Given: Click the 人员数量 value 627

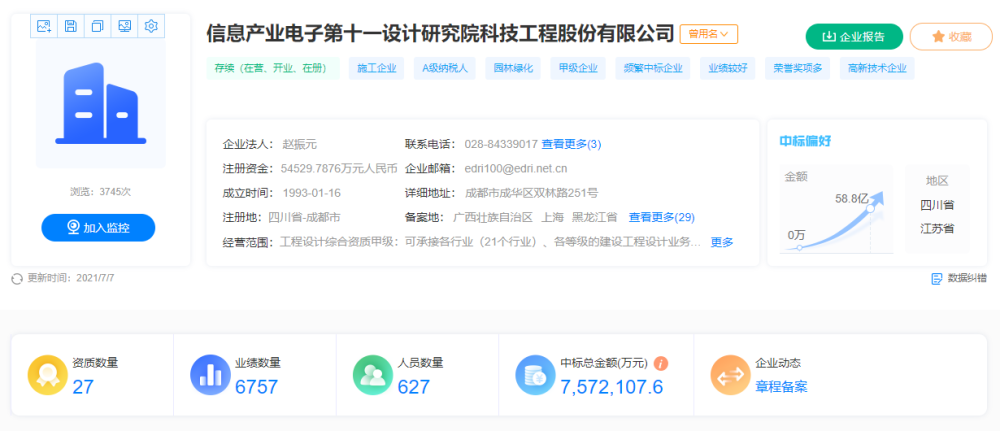Looking at the screenshot, I should (x=414, y=386).
